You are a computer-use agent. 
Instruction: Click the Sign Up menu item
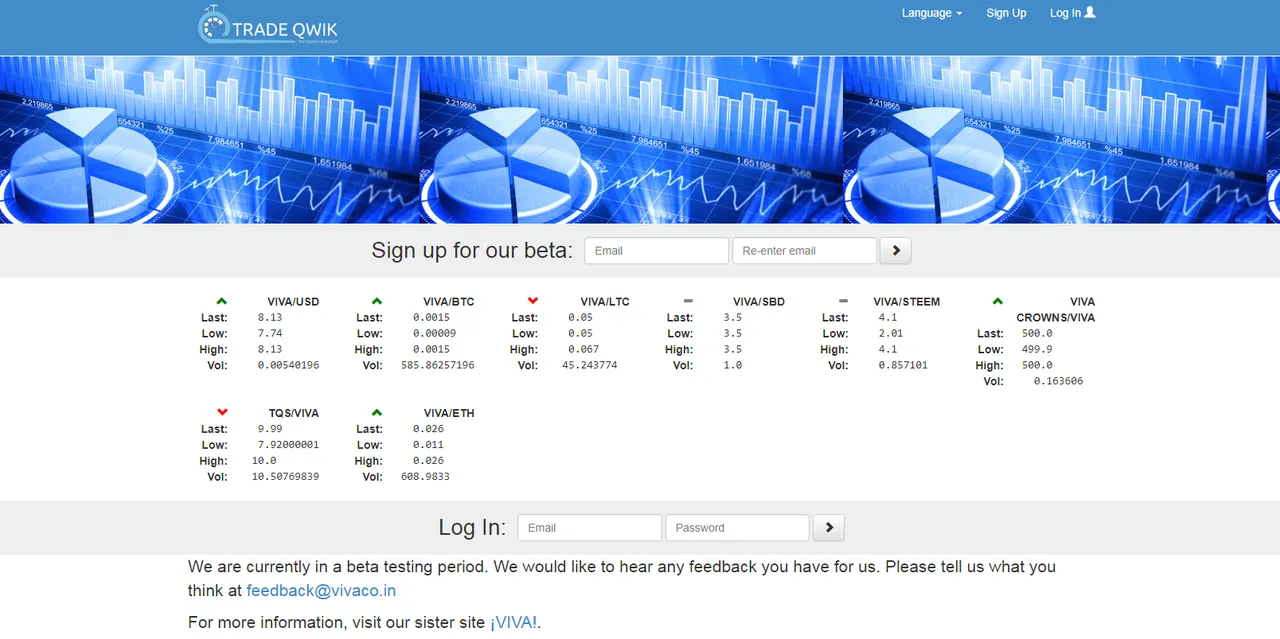click(1005, 13)
